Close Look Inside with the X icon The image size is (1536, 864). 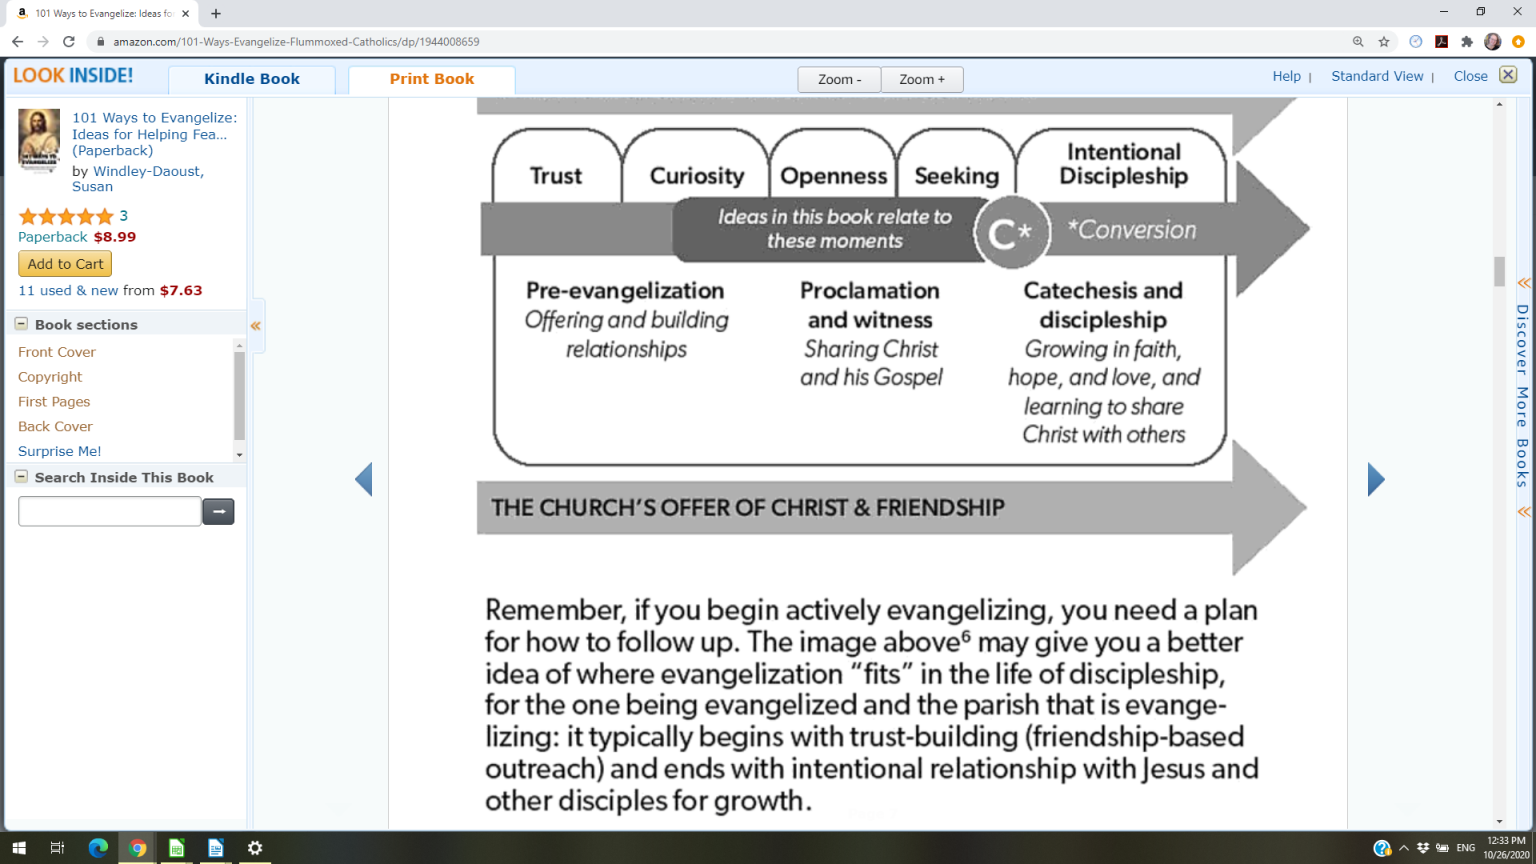(x=1508, y=75)
